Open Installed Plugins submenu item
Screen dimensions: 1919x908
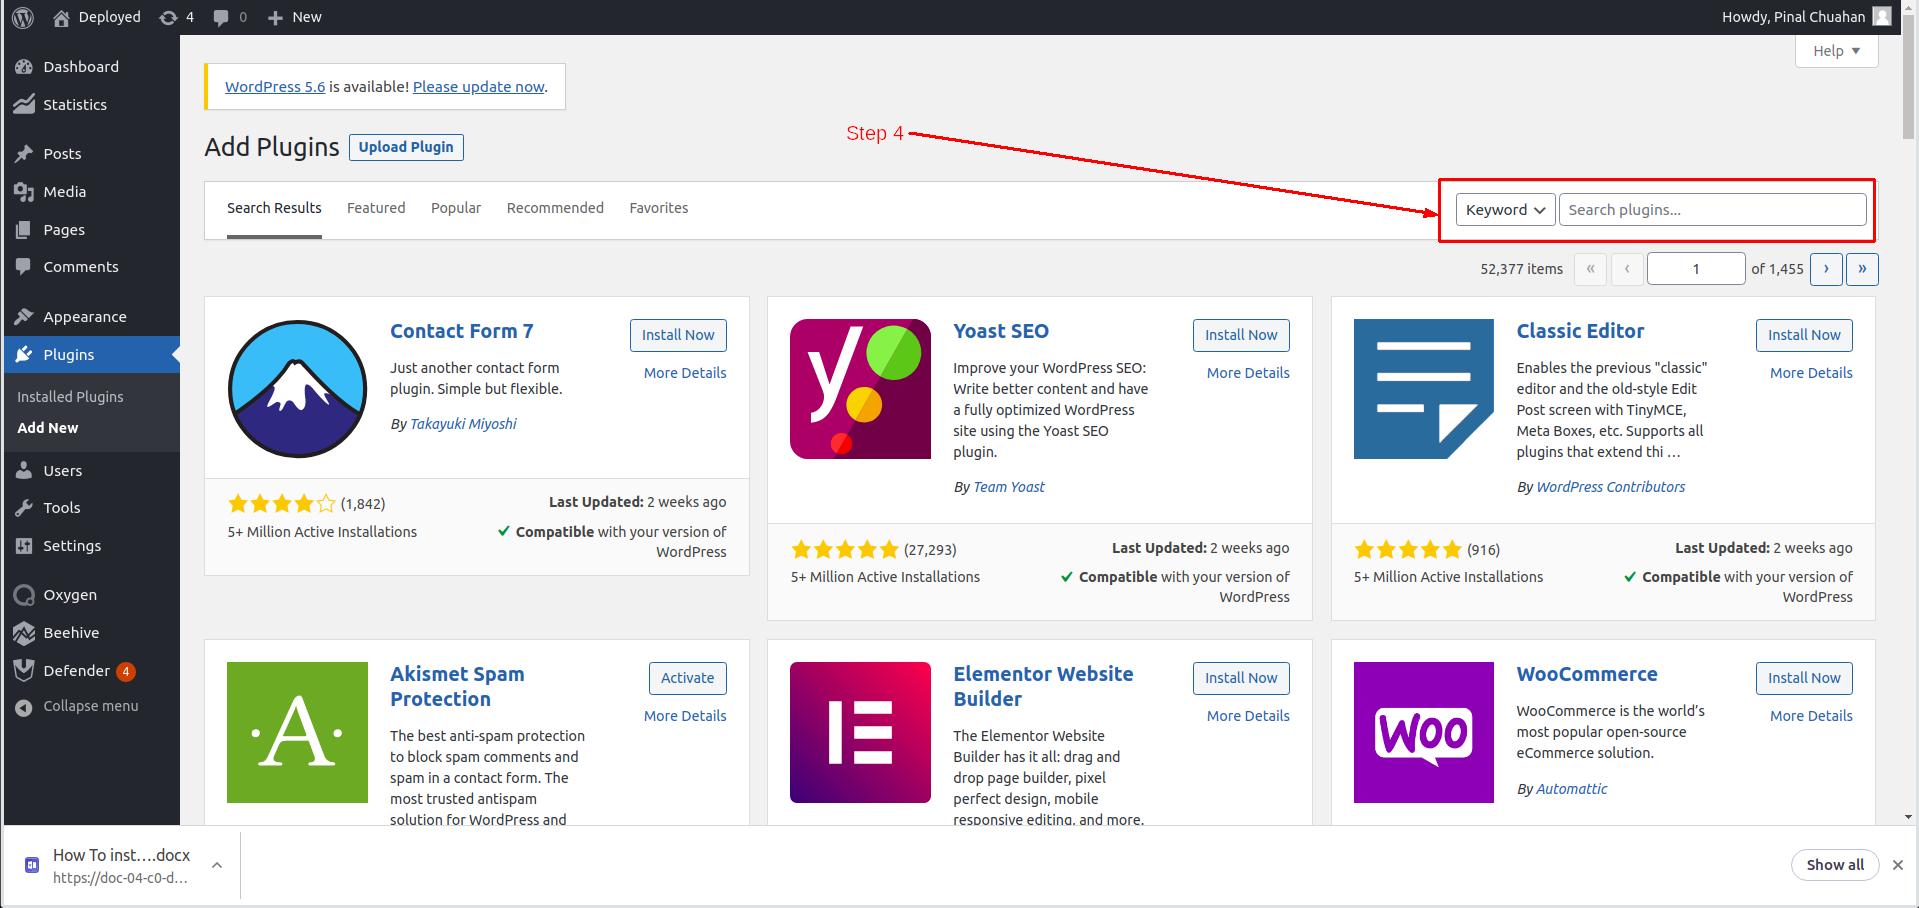pos(70,397)
